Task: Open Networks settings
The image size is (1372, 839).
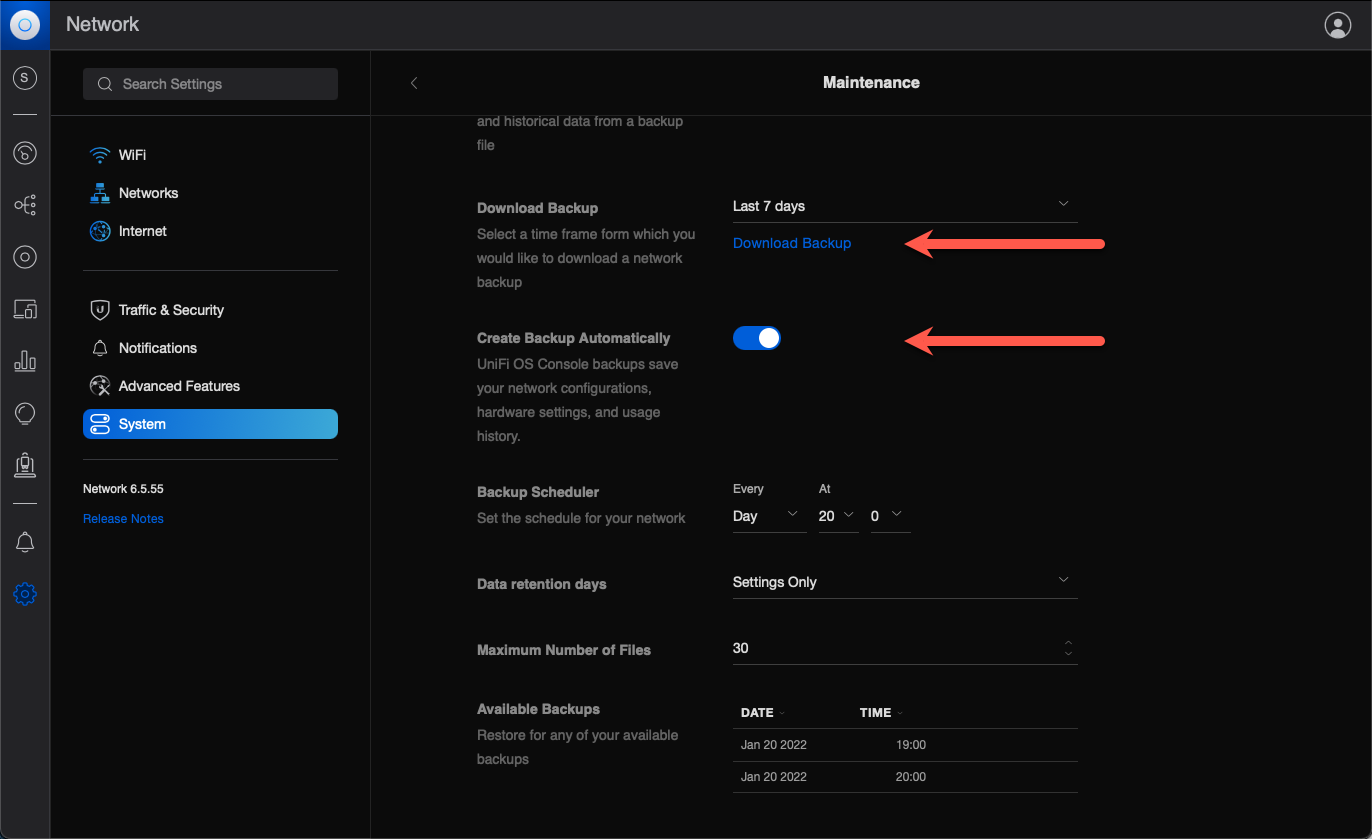Action: (210, 193)
